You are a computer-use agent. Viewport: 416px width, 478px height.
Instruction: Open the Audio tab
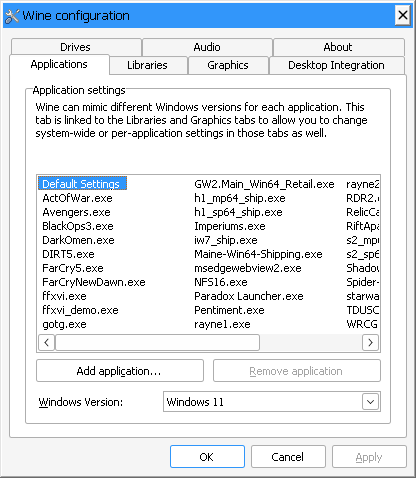207,47
